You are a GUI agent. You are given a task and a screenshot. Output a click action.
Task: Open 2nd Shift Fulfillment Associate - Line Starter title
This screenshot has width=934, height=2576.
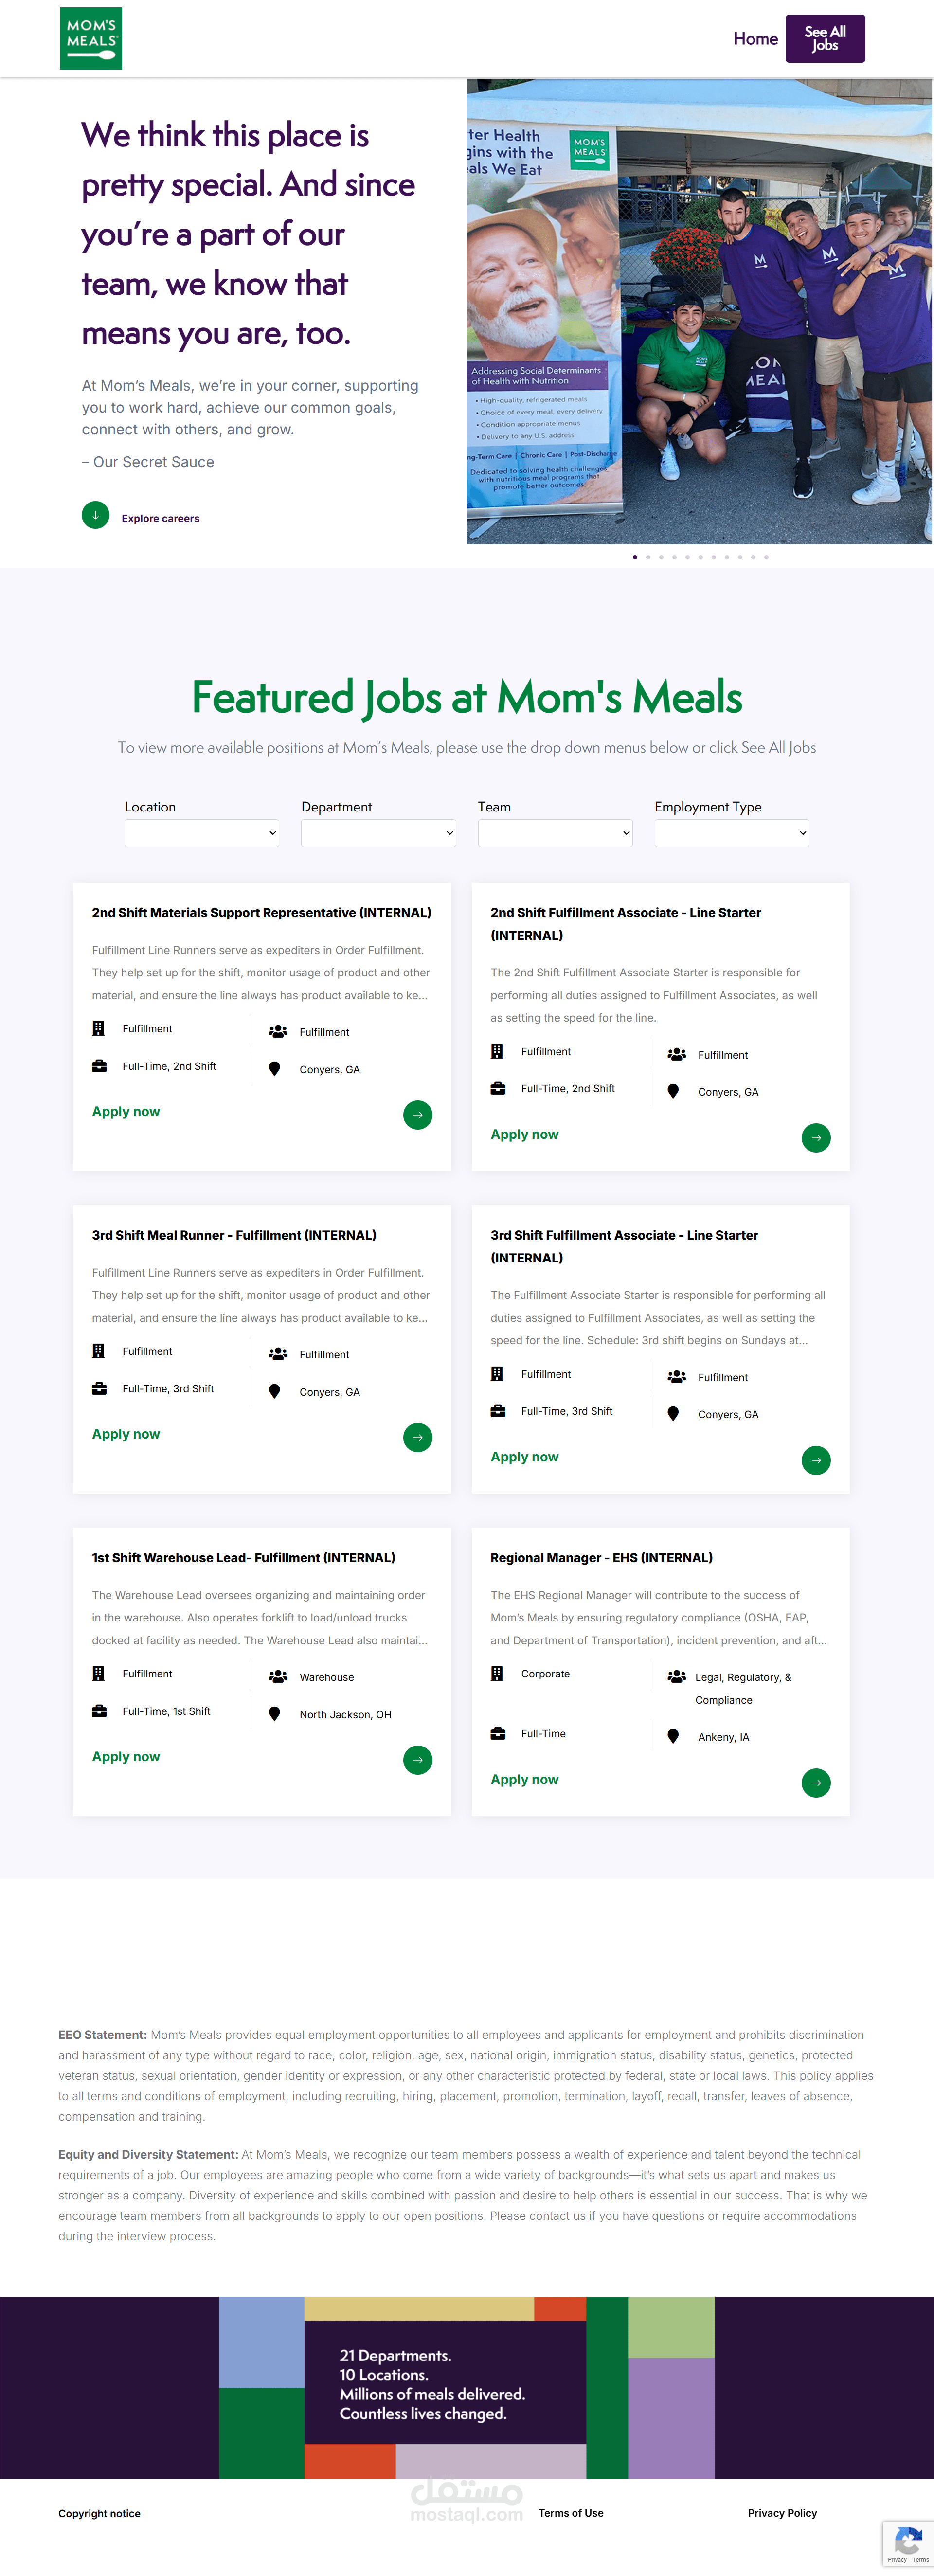(626, 924)
